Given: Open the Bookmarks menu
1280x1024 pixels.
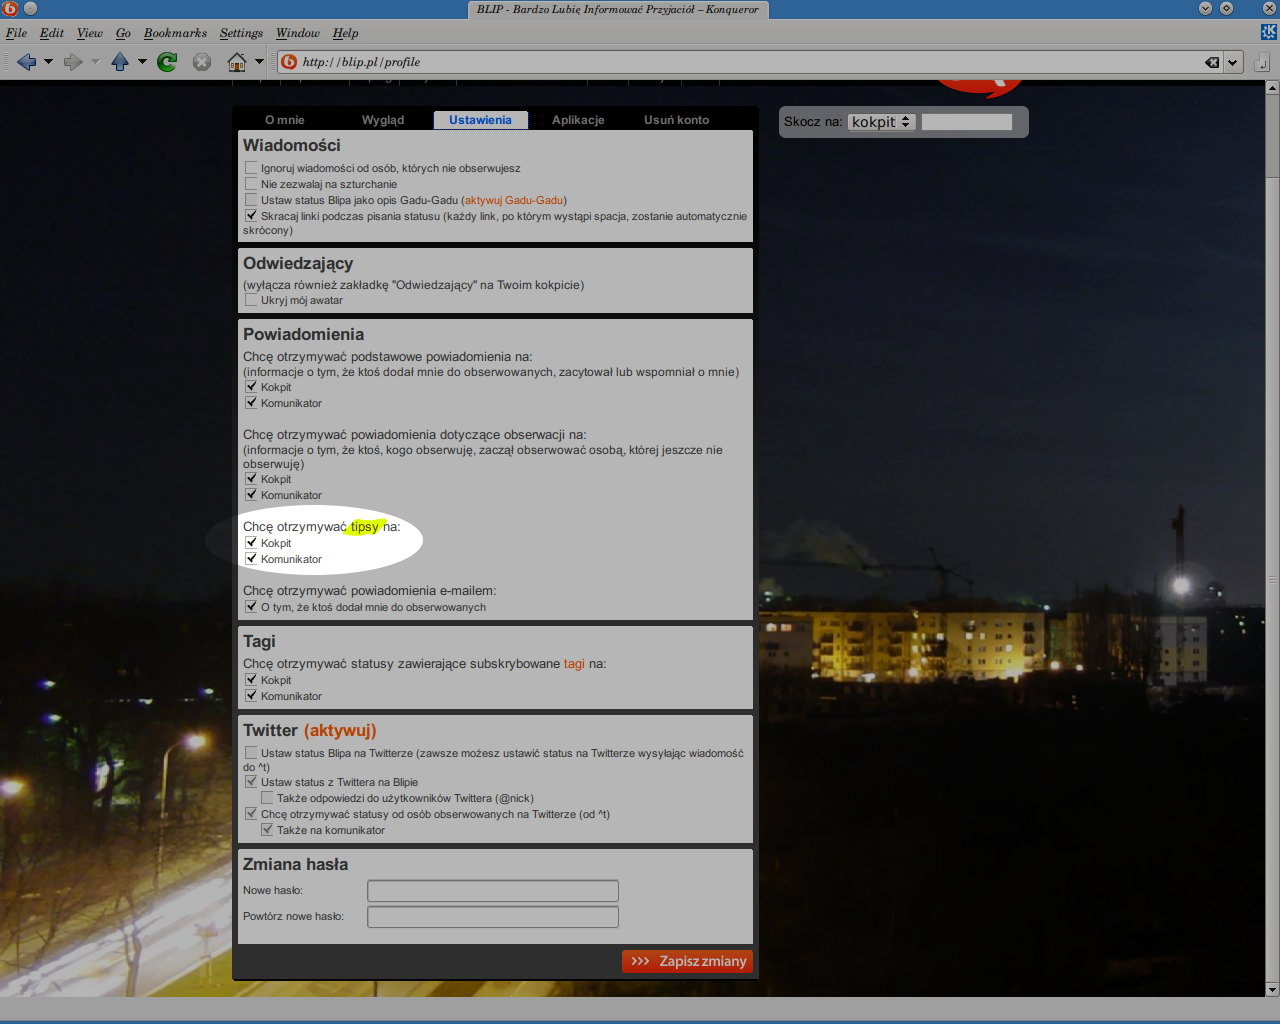Looking at the screenshot, I should tap(175, 33).
